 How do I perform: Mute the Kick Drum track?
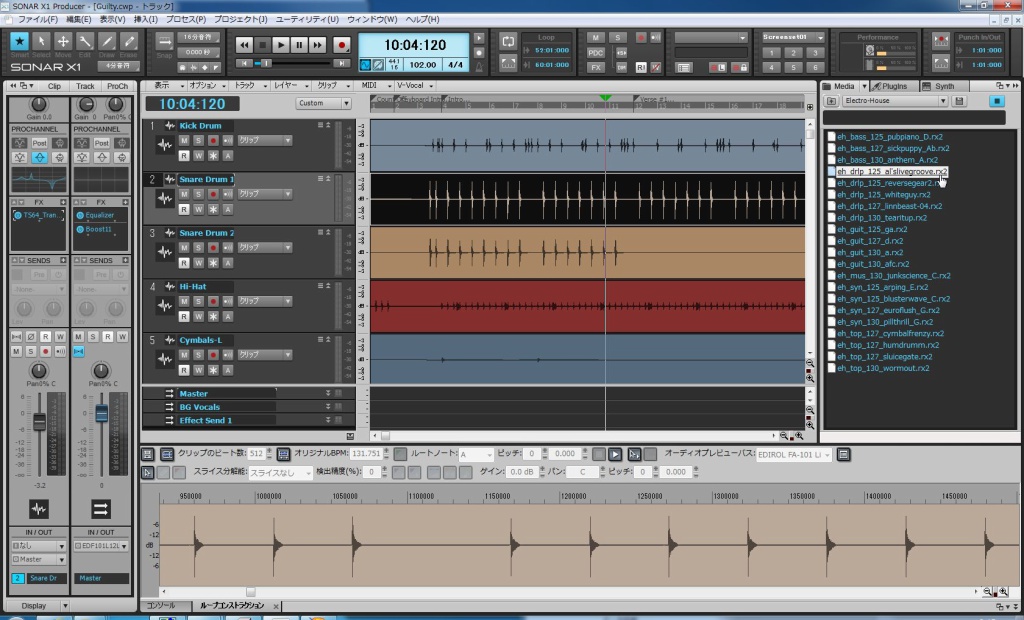click(184, 140)
